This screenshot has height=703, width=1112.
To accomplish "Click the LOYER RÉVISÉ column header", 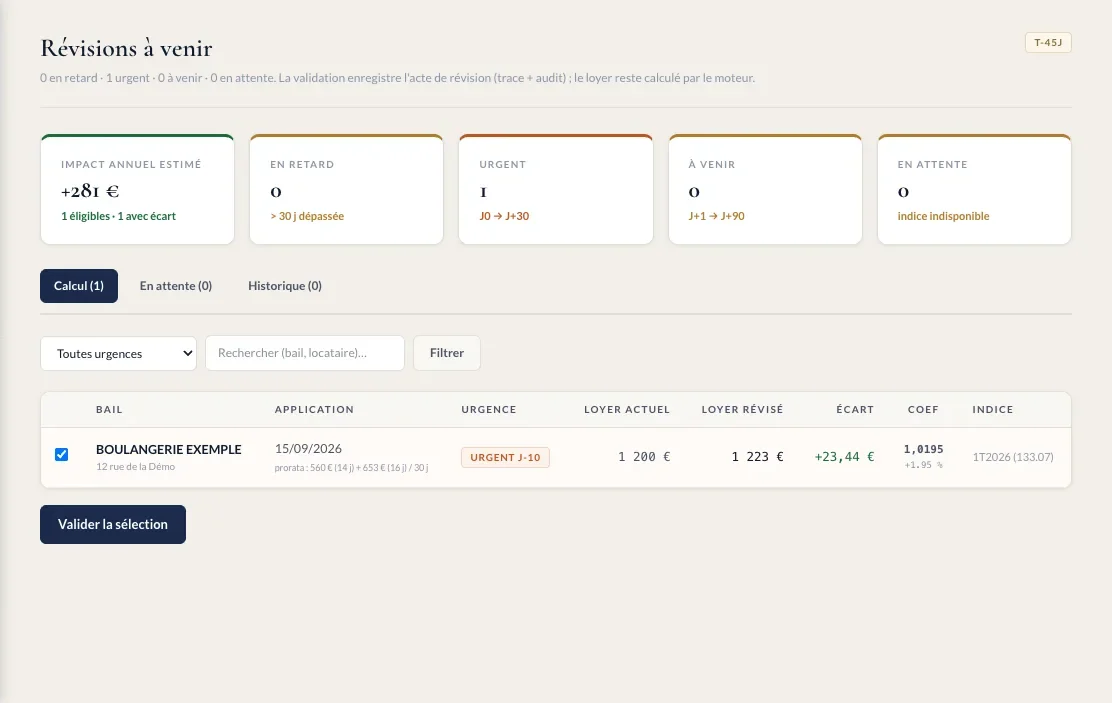I will click(x=743, y=409).
